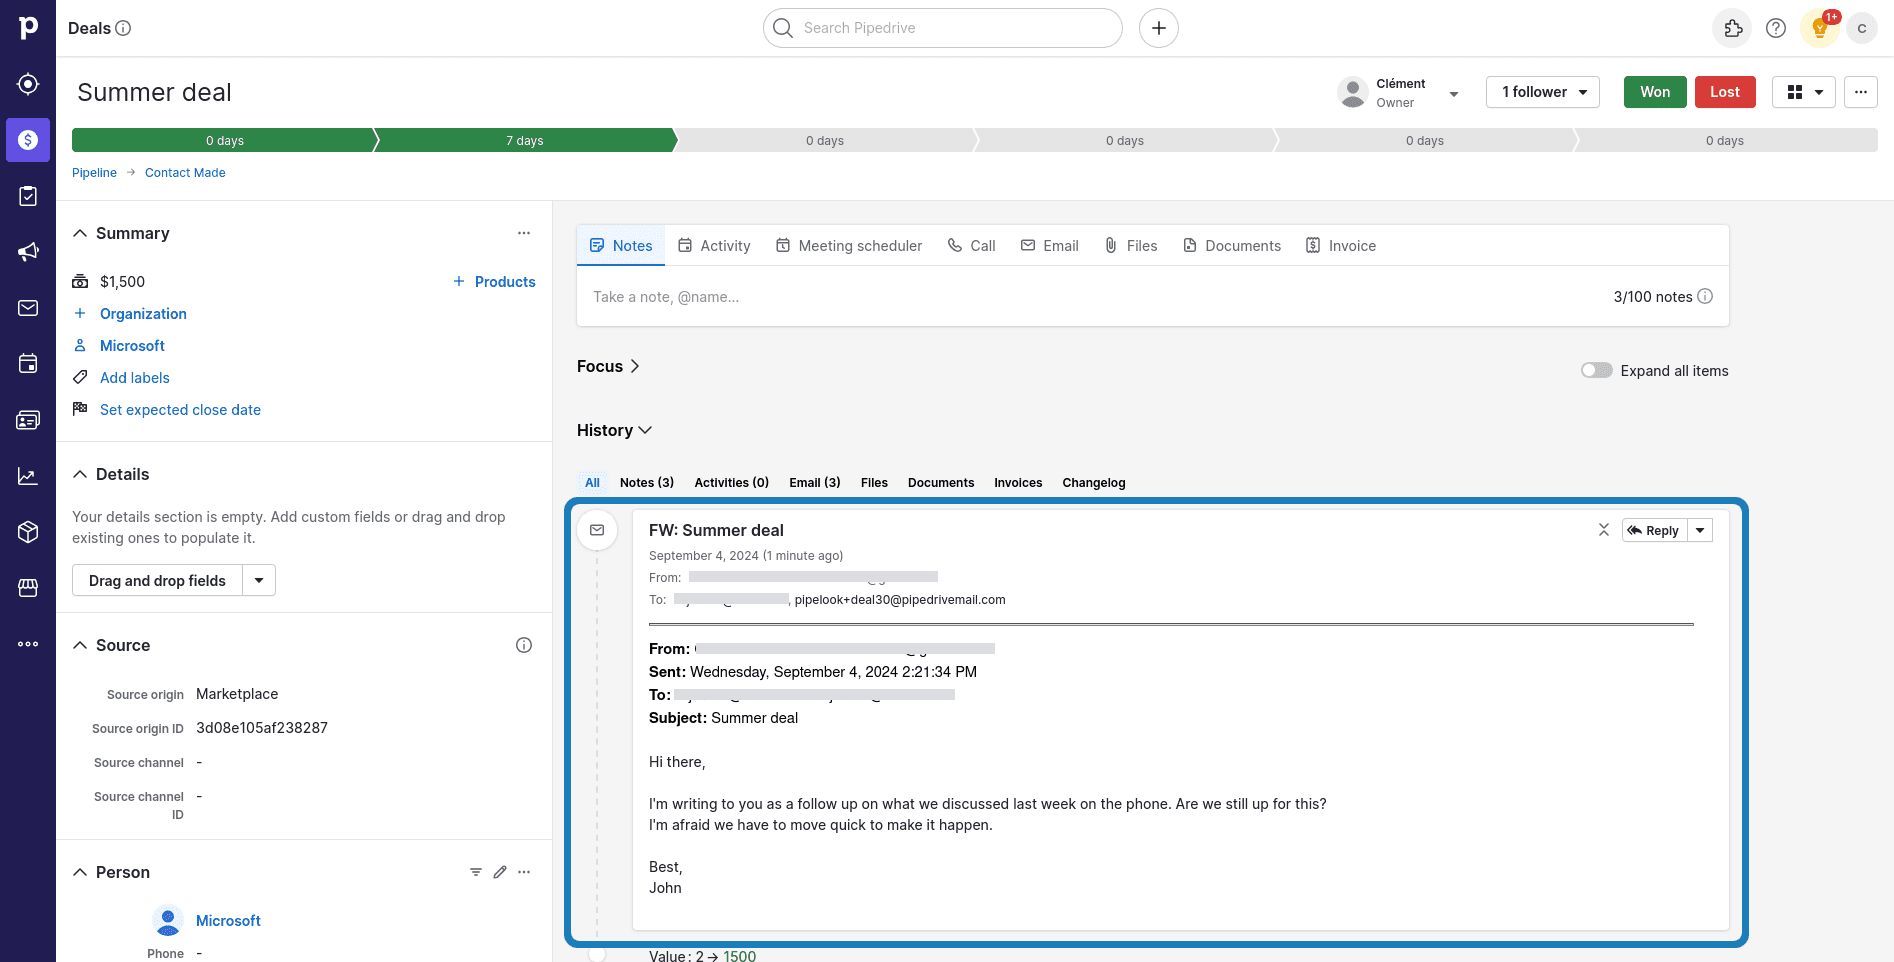Mark the Summer deal as Won
The image size is (1894, 962).
tap(1654, 91)
